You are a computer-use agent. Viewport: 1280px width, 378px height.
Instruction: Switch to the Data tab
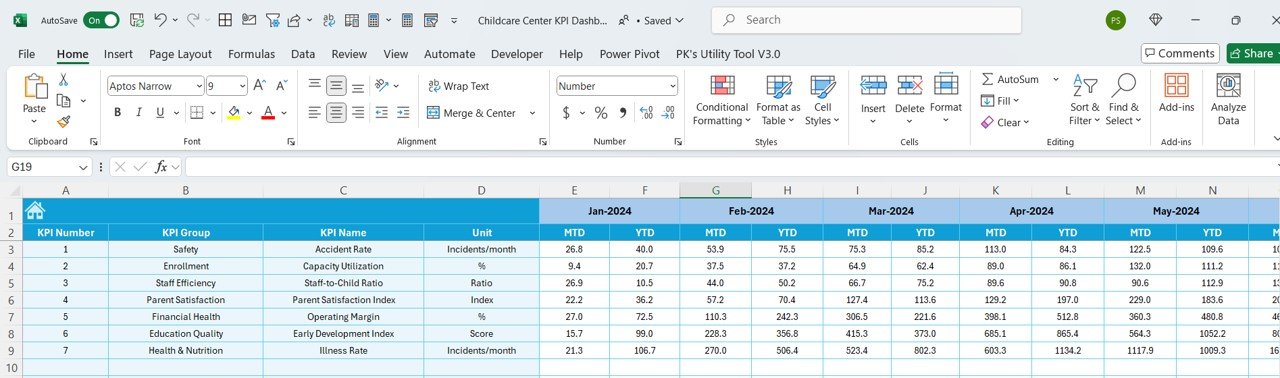click(303, 54)
